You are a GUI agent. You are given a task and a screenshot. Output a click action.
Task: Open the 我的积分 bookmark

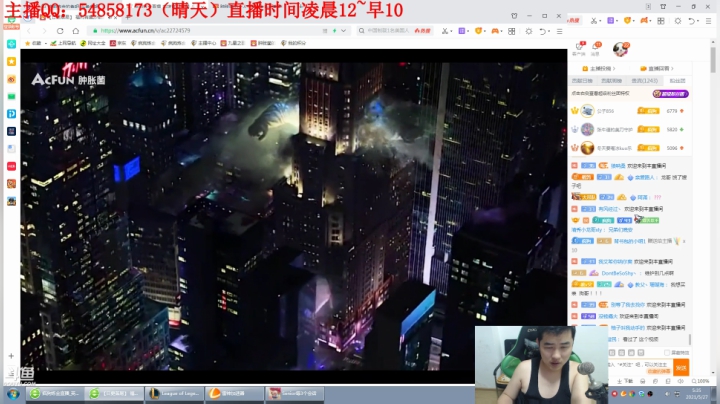(293, 43)
